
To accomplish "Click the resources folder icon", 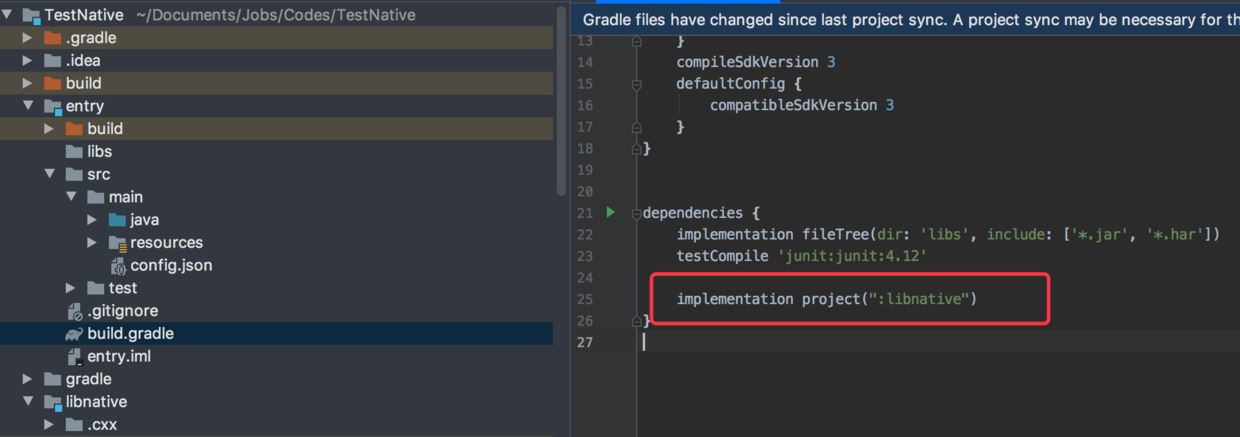I will pos(117,243).
